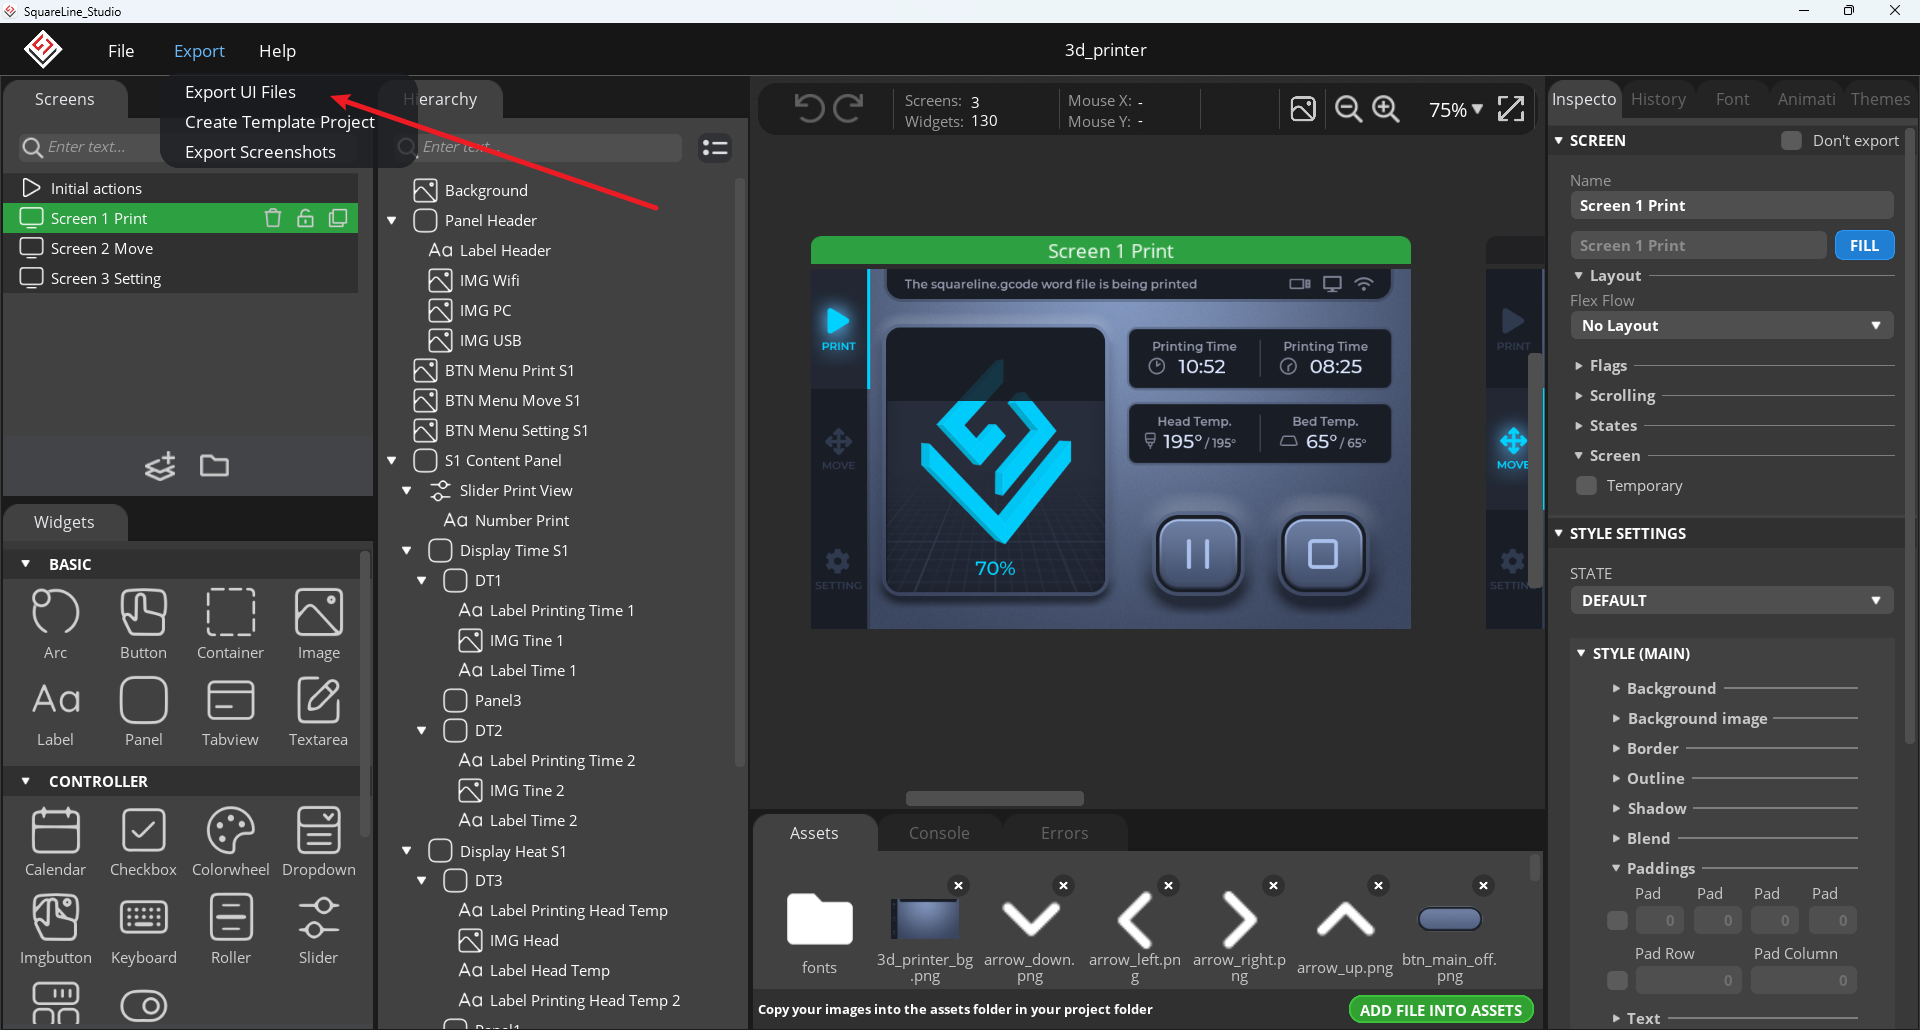Viewport: 1920px width, 1030px height.
Task: Select the Slider widget in Controller
Action: [319, 930]
